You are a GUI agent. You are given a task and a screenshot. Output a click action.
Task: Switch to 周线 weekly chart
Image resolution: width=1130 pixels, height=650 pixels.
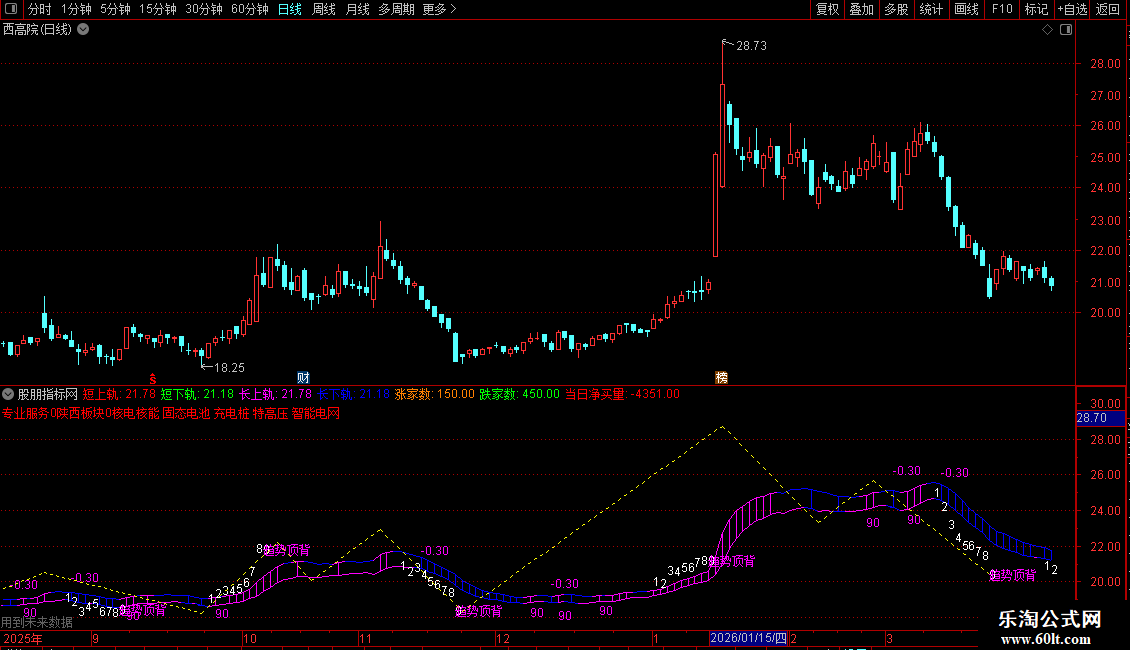(x=324, y=9)
